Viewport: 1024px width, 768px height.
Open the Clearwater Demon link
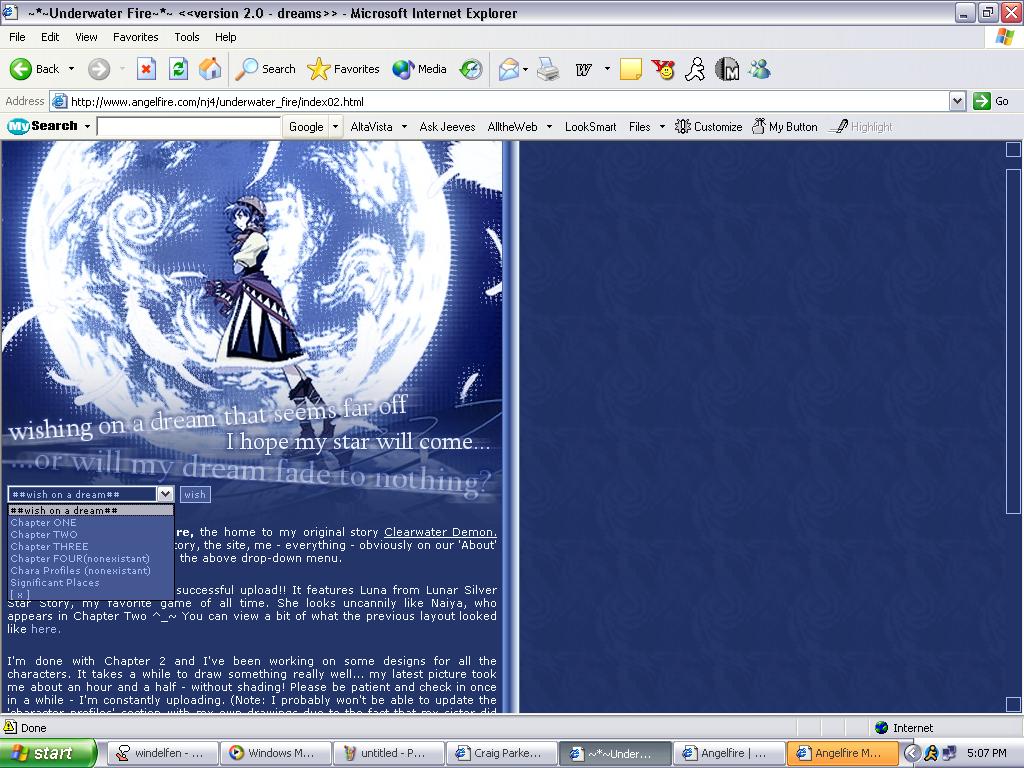(x=440, y=532)
